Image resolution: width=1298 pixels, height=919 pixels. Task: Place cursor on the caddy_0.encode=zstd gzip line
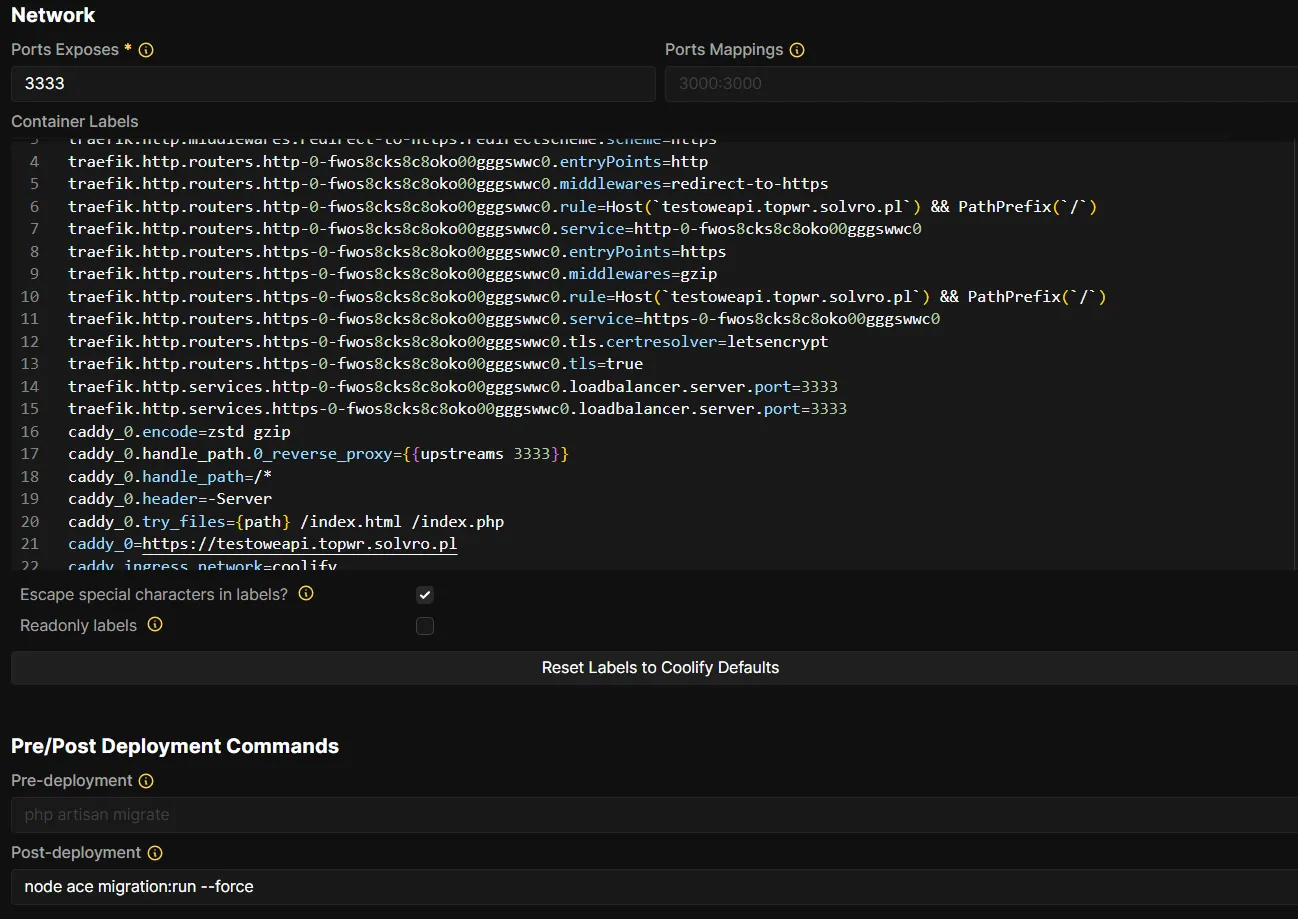[180, 431]
